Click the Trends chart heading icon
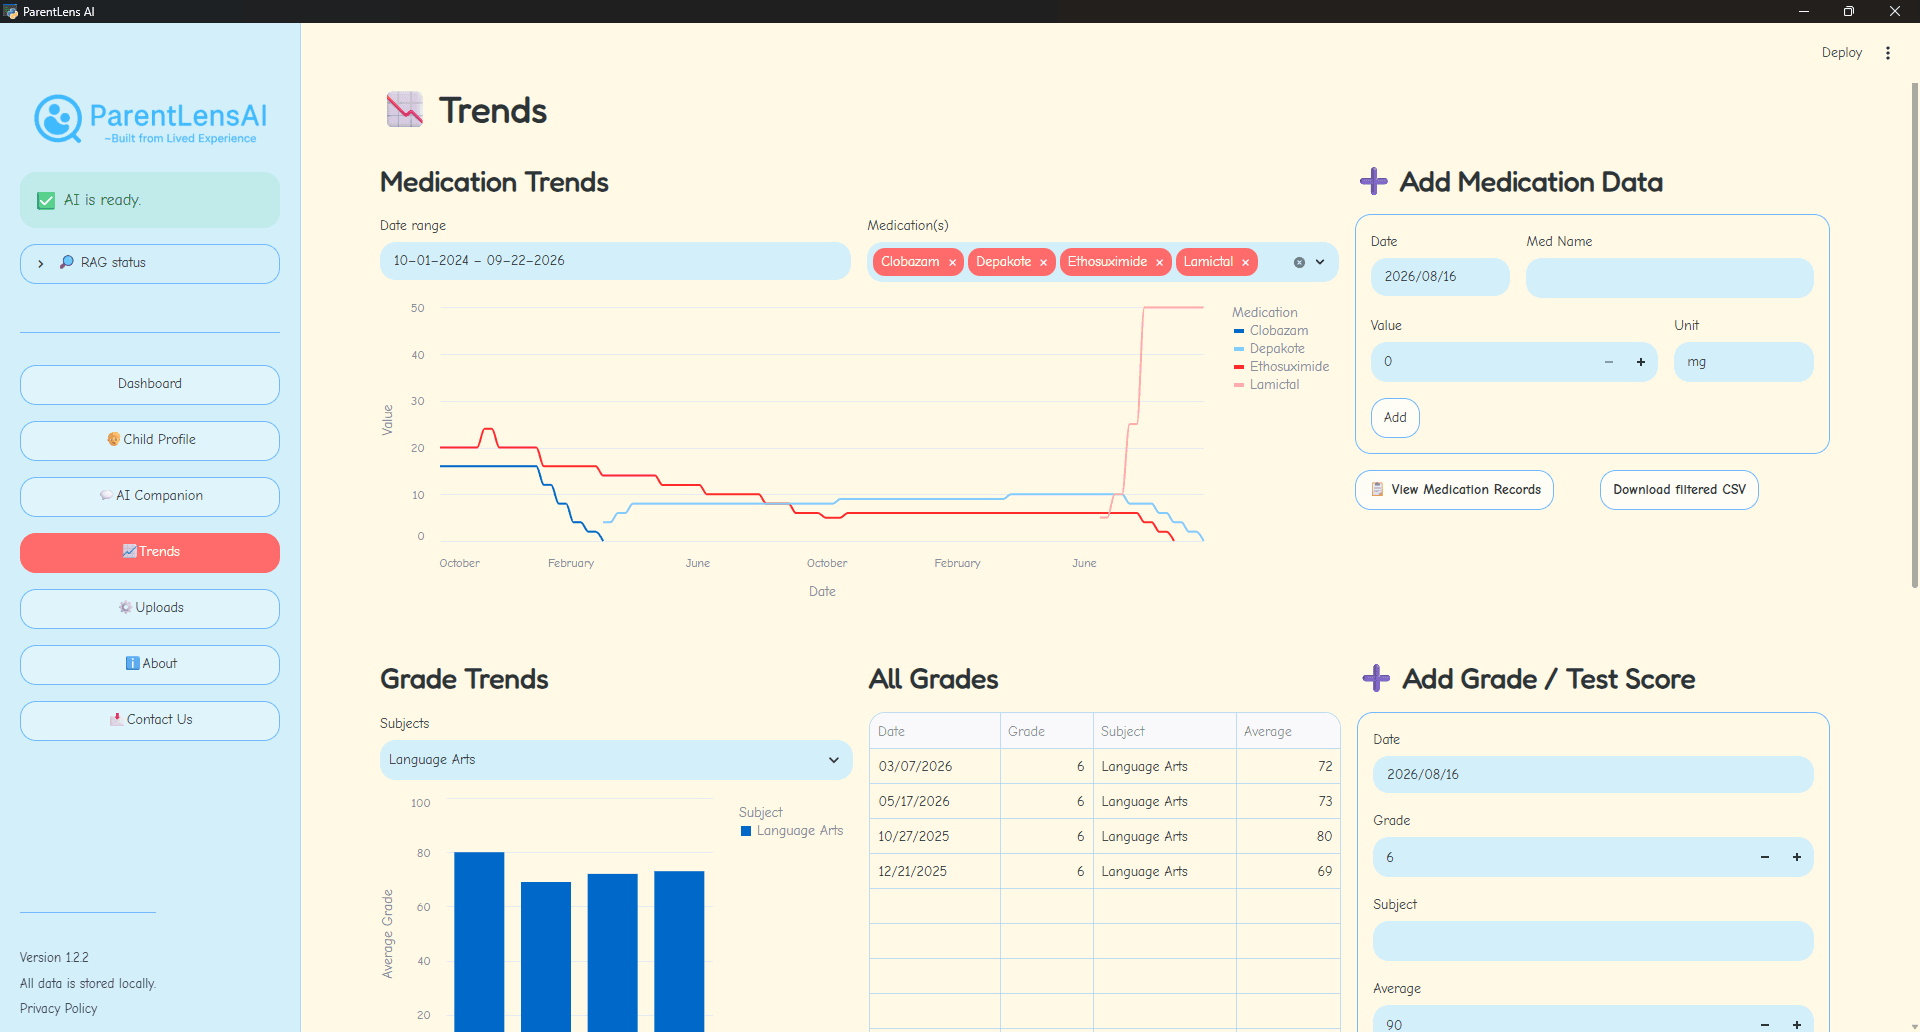 click(x=405, y=110)
